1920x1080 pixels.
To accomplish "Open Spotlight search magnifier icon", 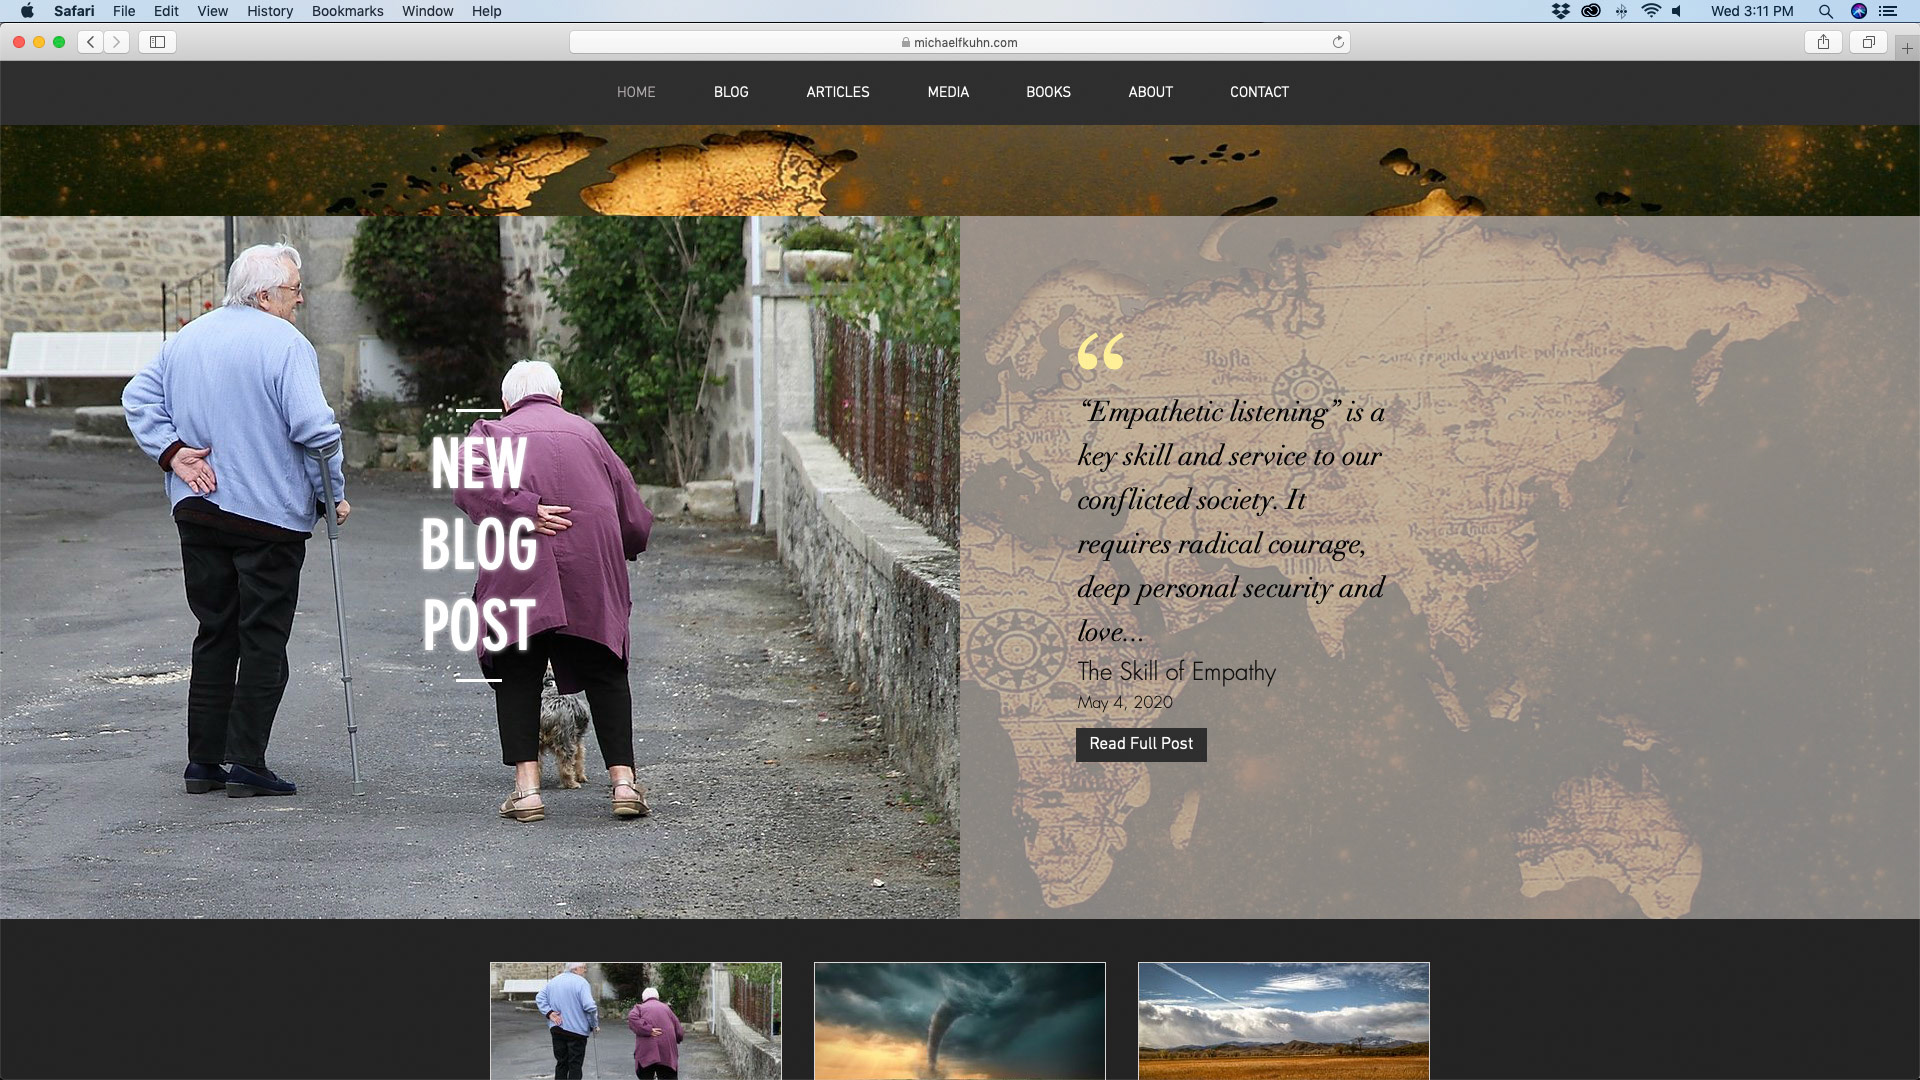I will 1825,11.
